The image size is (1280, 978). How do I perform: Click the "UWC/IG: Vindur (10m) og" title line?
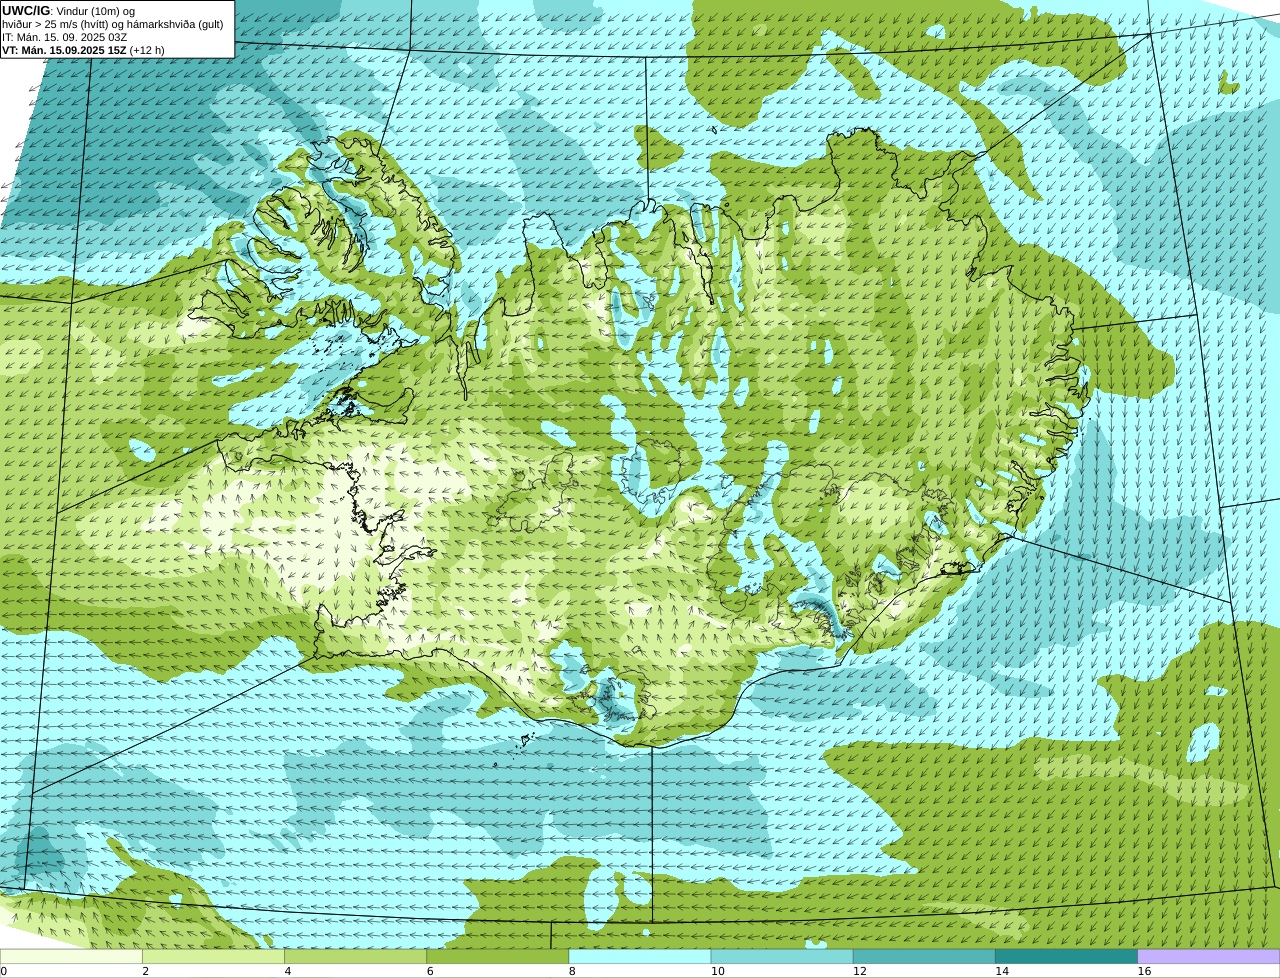68,10
